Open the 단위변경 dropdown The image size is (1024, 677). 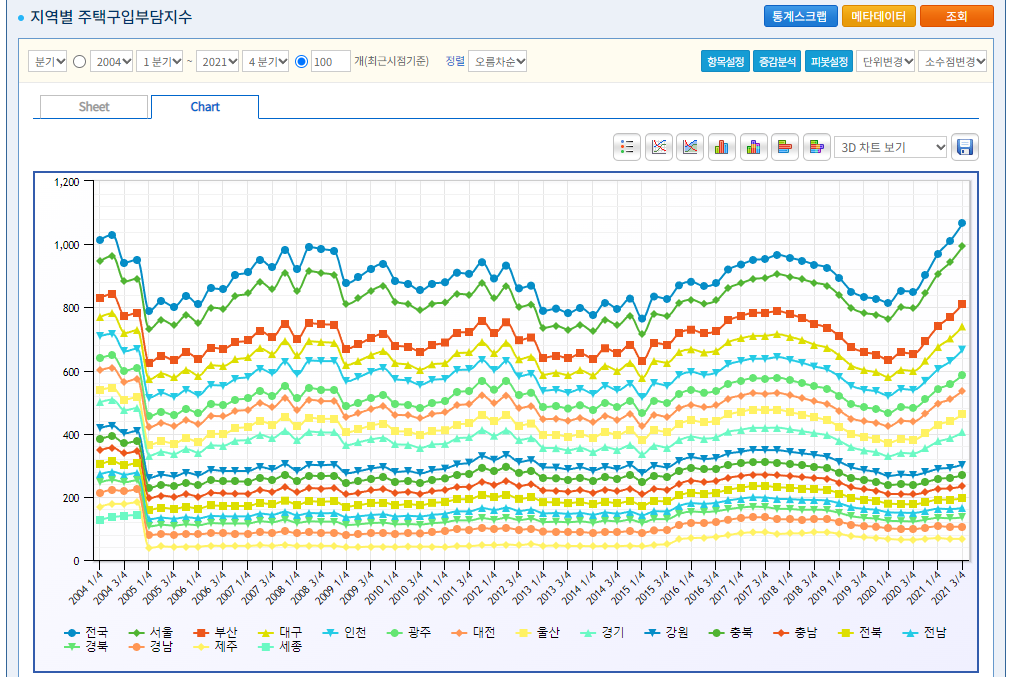(886, 61)
